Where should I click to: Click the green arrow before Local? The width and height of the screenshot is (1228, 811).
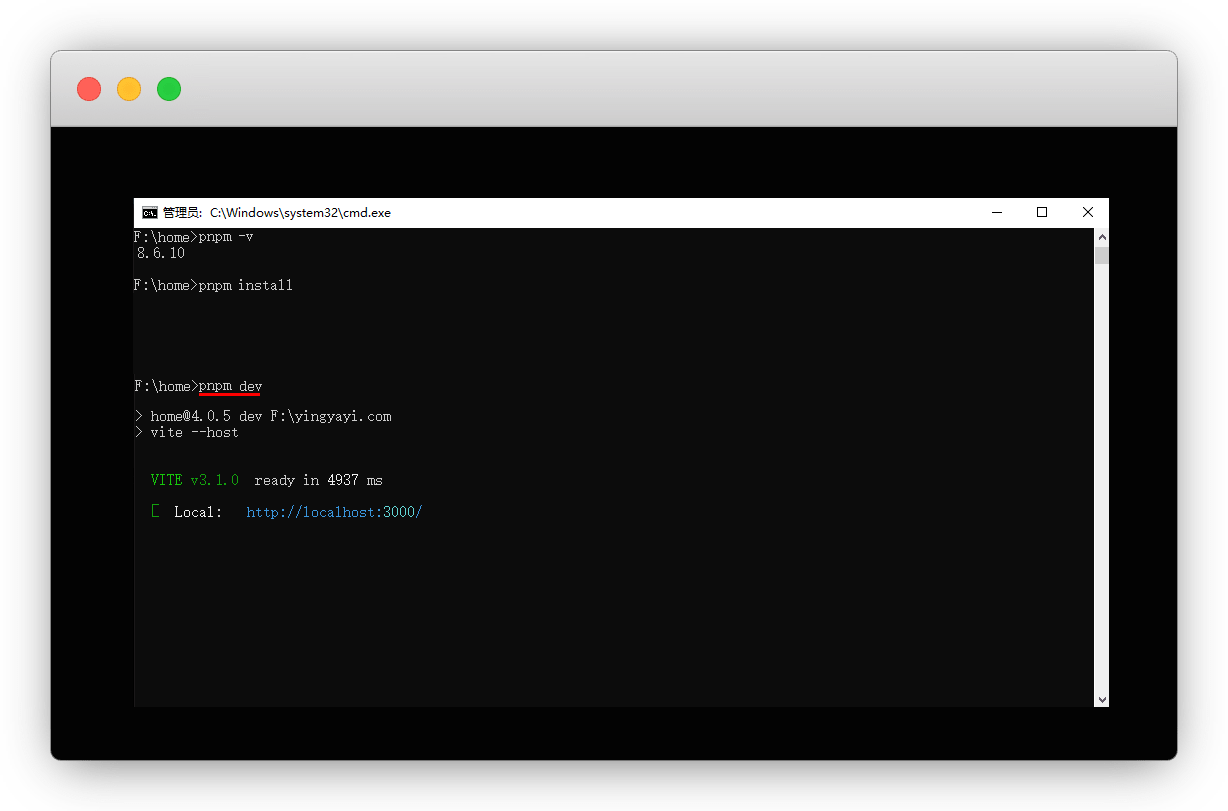tap(155, 512)
